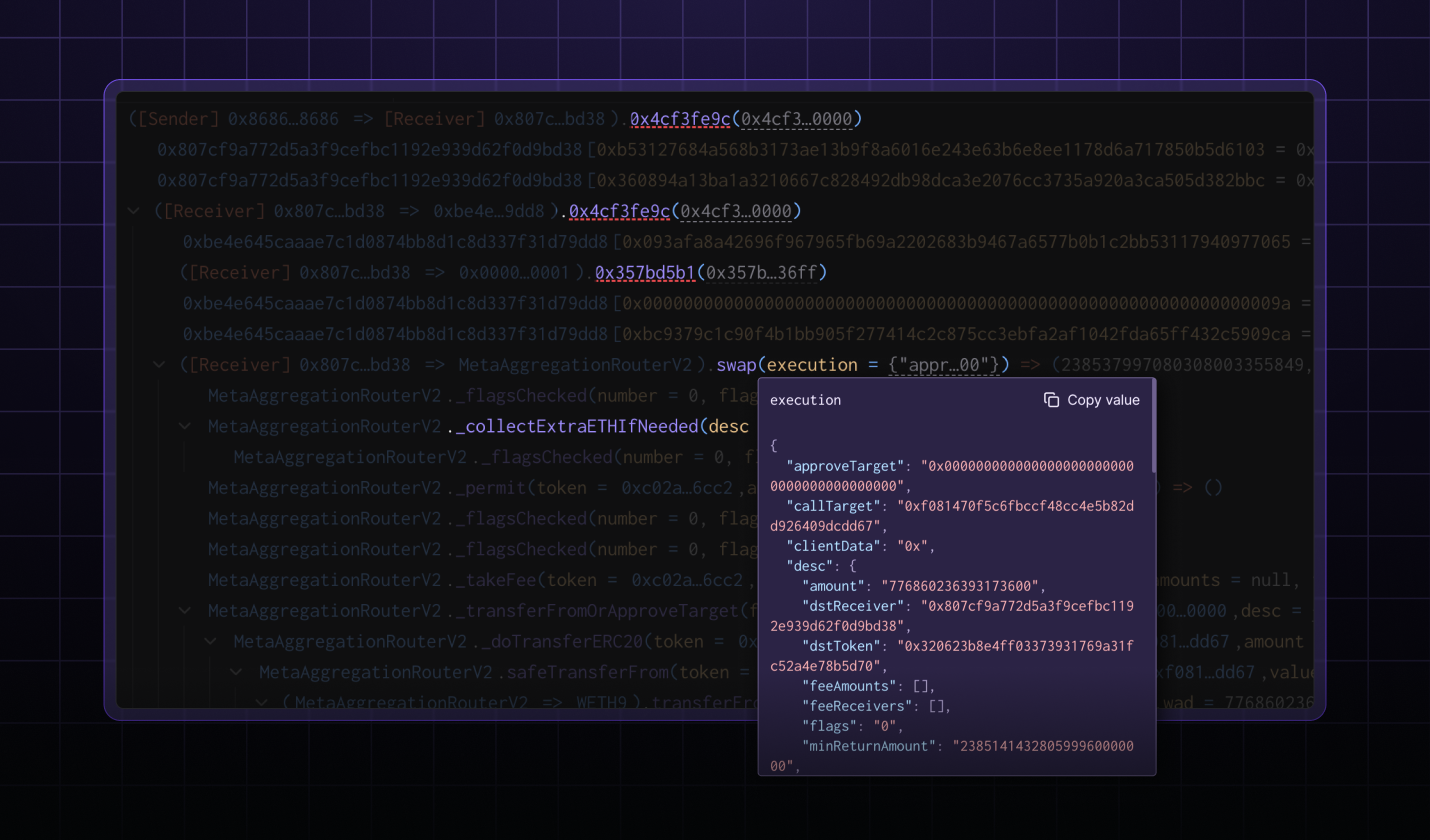Collapse the _transferFromOrApproveTarget call row
The height and width of the screenshot is (840, 1430).
(x=185, y=610)
